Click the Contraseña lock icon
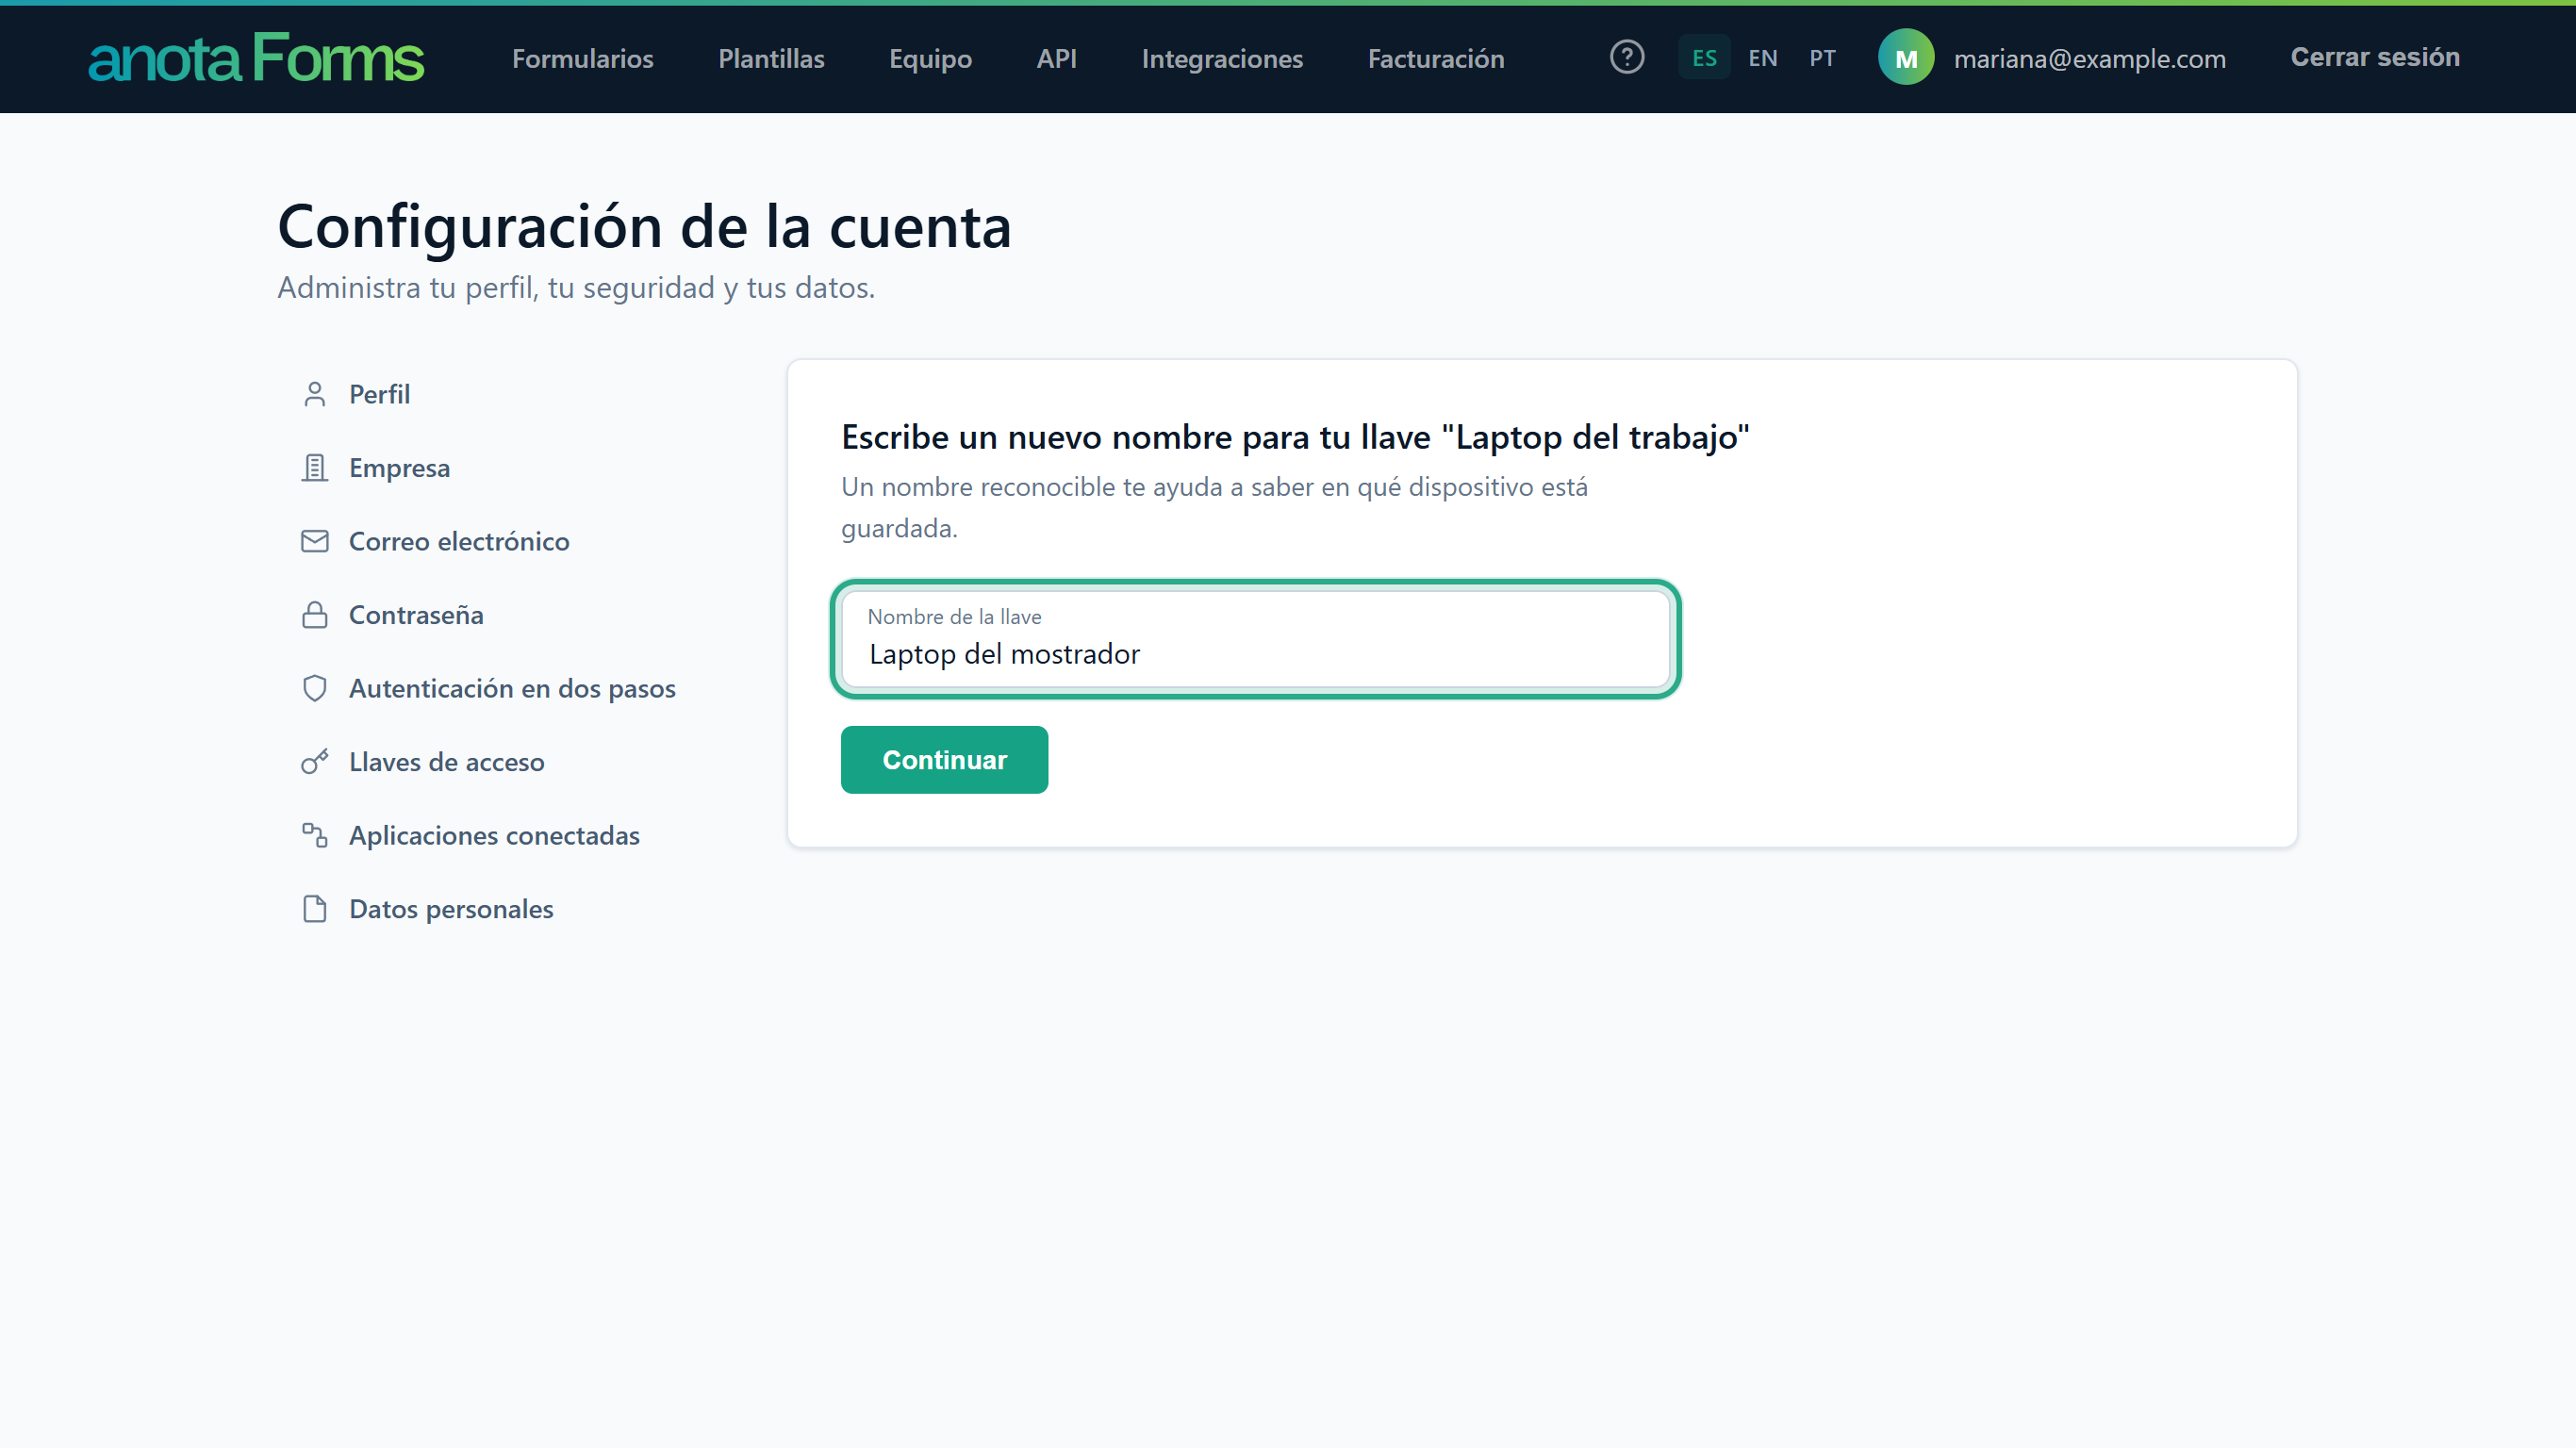 point(315,615)
